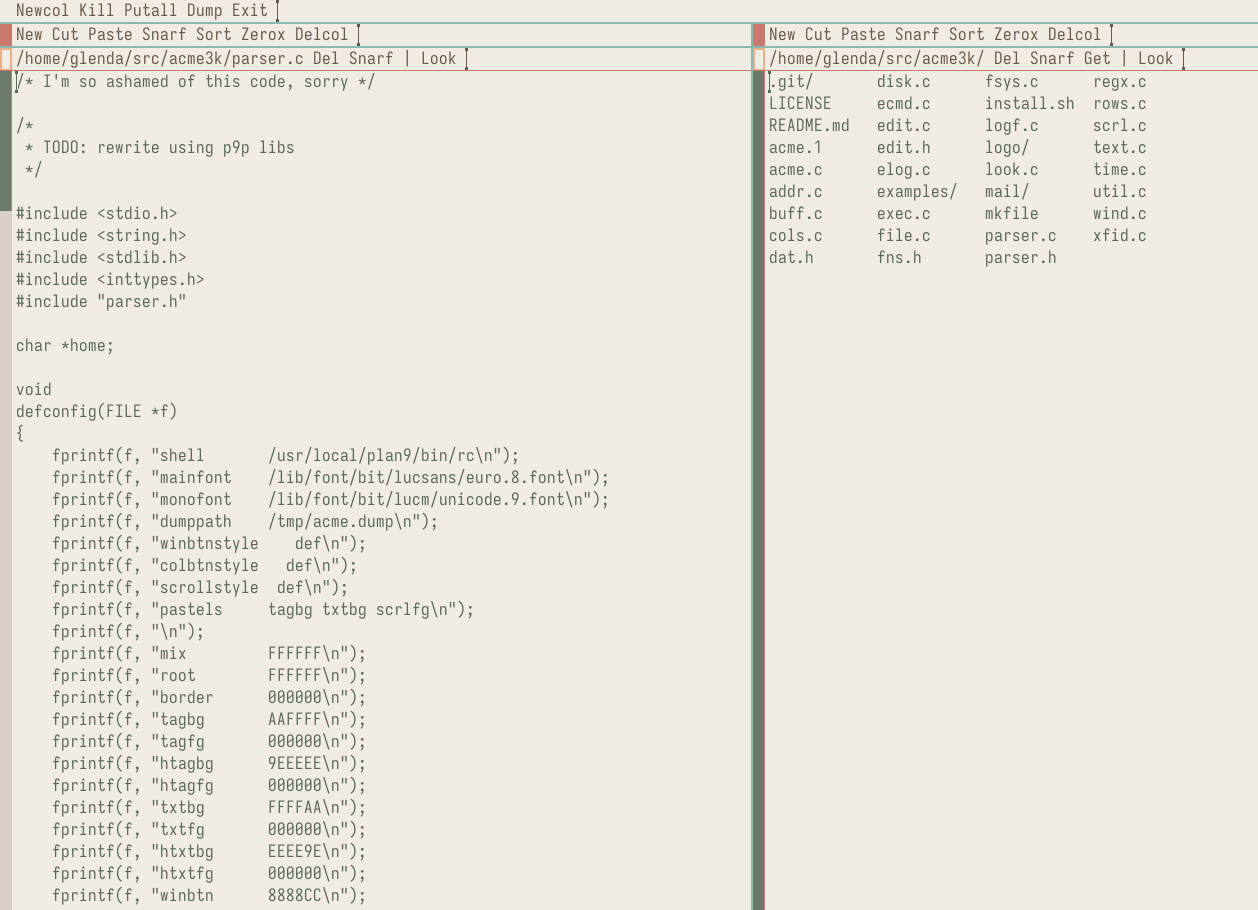The width and height of the screenshot is (1258, 910).
Task: Click the mail/ directory entry
Action: click(x=1007, y=192)
